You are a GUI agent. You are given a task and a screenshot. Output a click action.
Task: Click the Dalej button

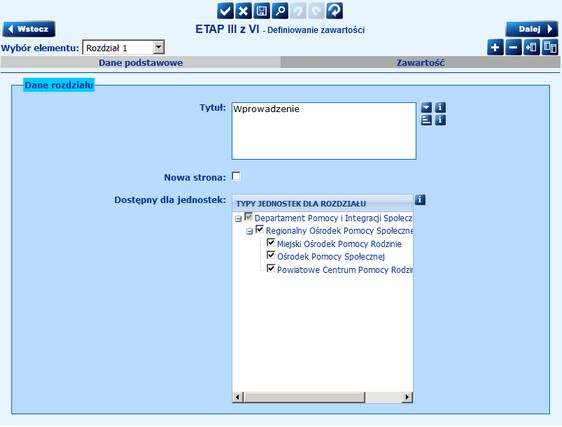pos(532,29)
